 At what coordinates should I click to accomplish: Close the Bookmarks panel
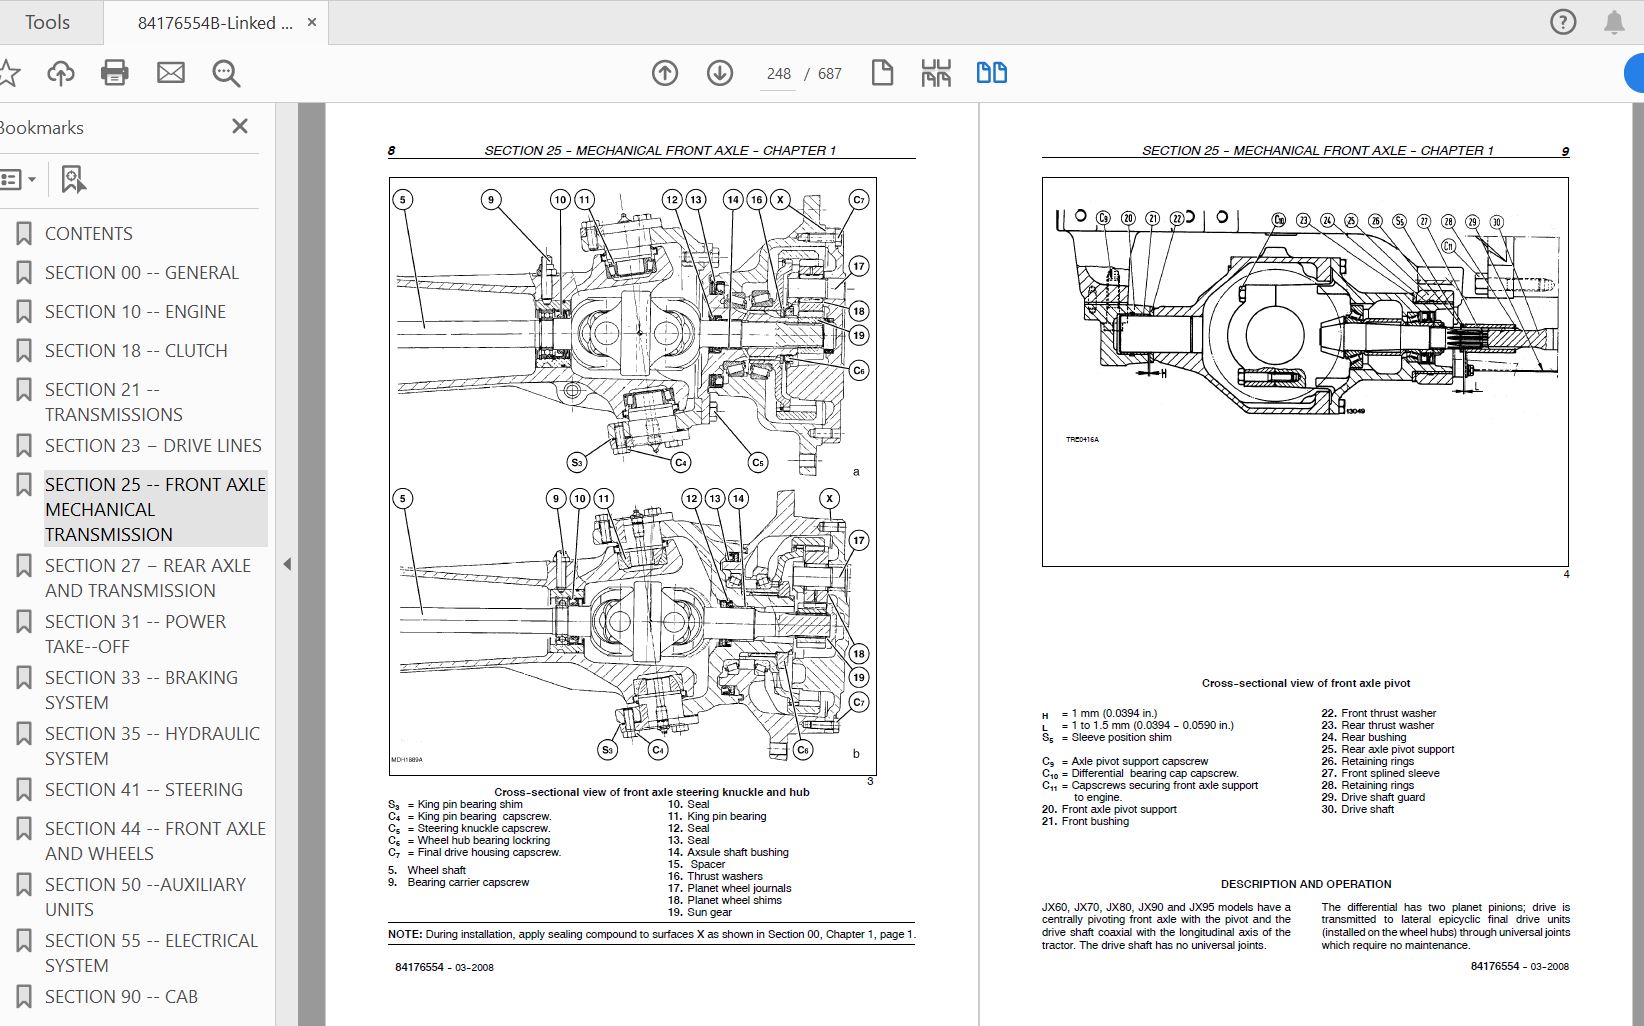[x=239, y=126]
